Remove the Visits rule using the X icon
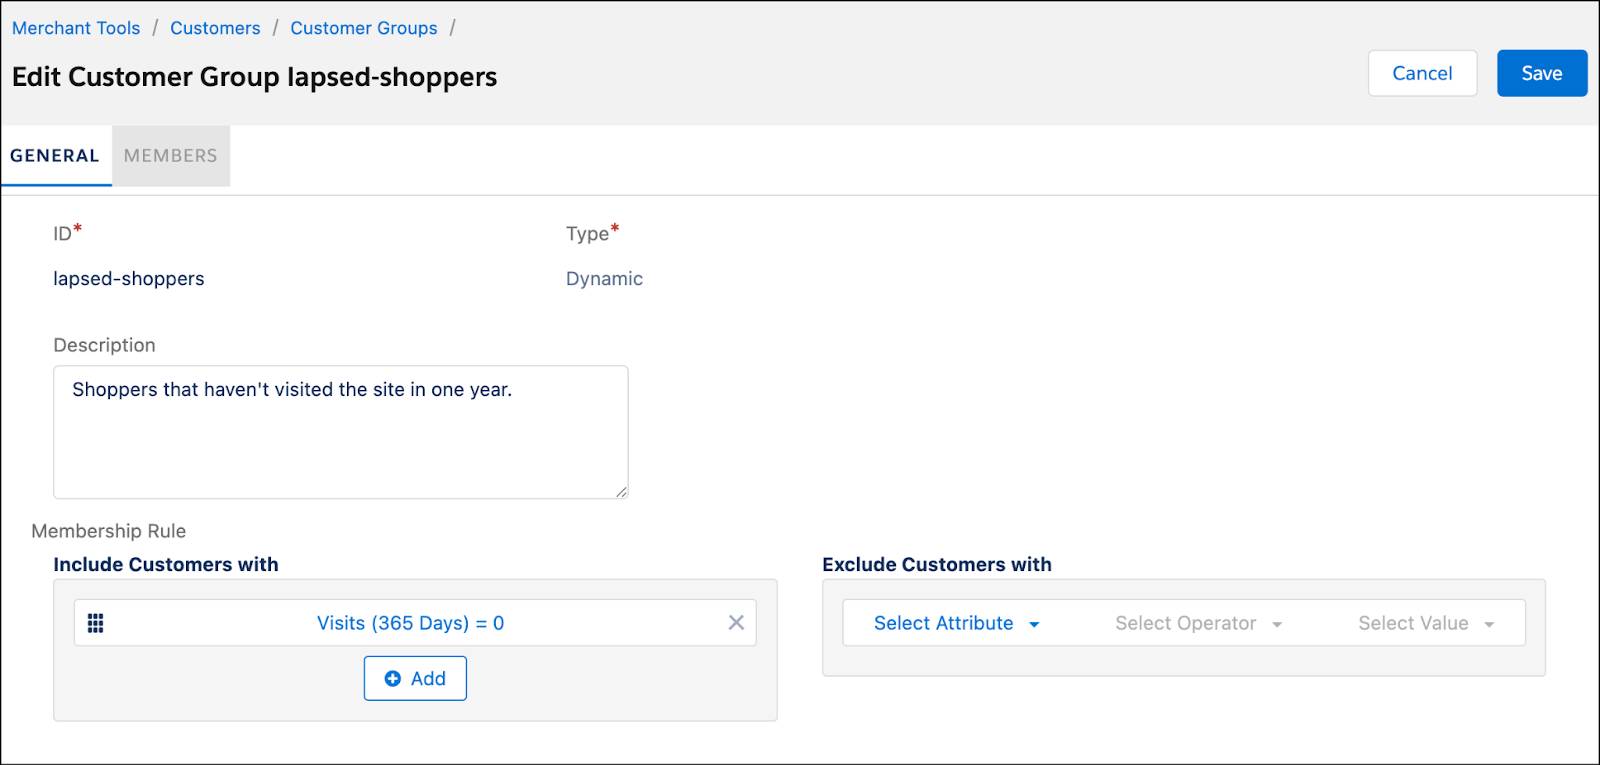Image resolution: width=1600 pixels, height=765 pixels. click(736, 622)
